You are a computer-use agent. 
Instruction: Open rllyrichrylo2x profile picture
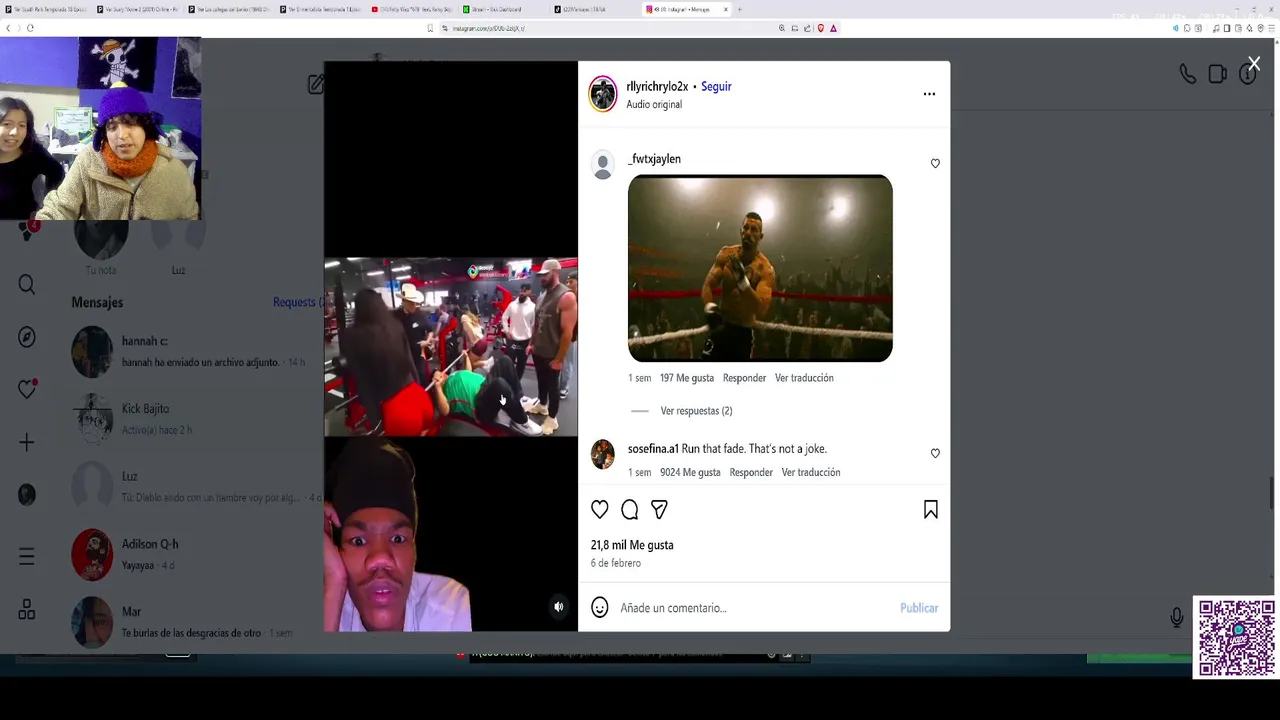coord(603,94)
